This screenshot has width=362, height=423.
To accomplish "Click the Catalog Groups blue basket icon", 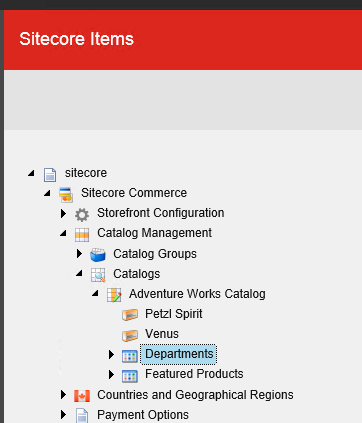I will (98, 255).
